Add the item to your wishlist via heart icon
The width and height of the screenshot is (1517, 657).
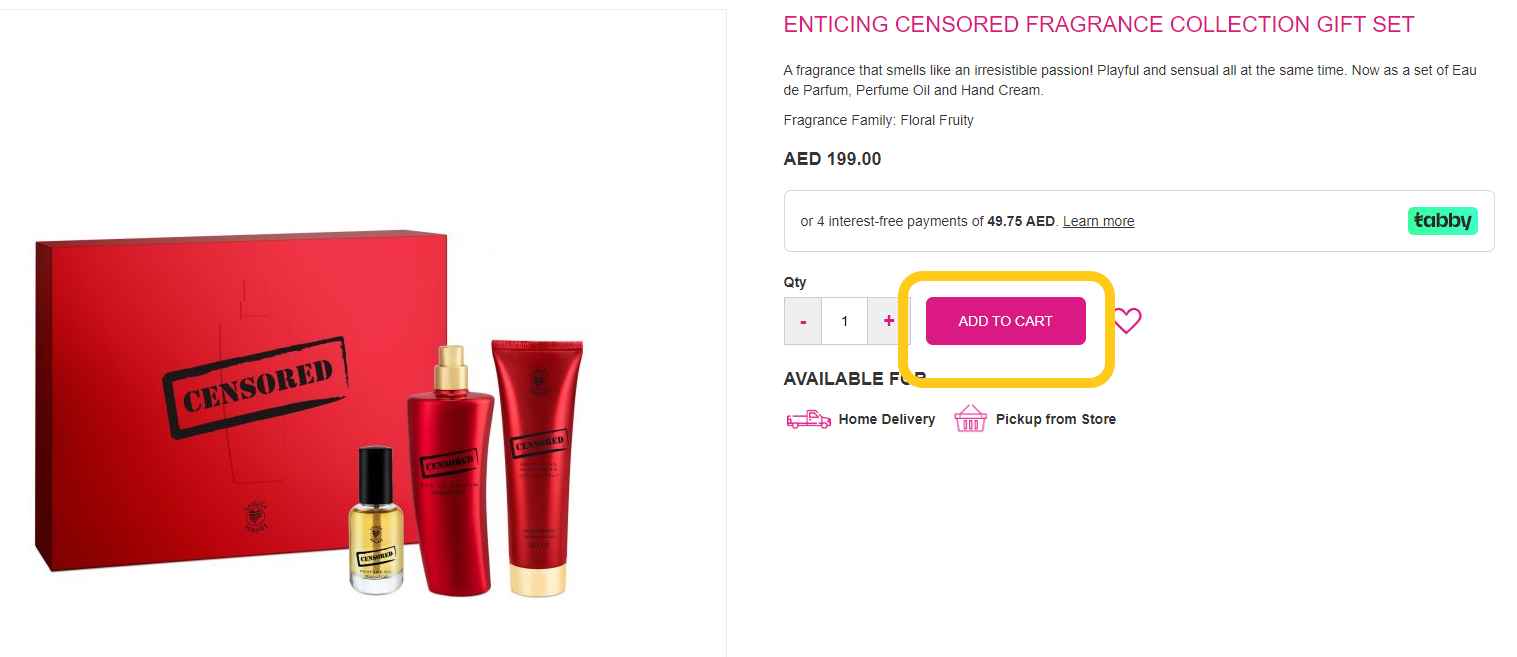pyautogui.click(x=1127, y=321)
